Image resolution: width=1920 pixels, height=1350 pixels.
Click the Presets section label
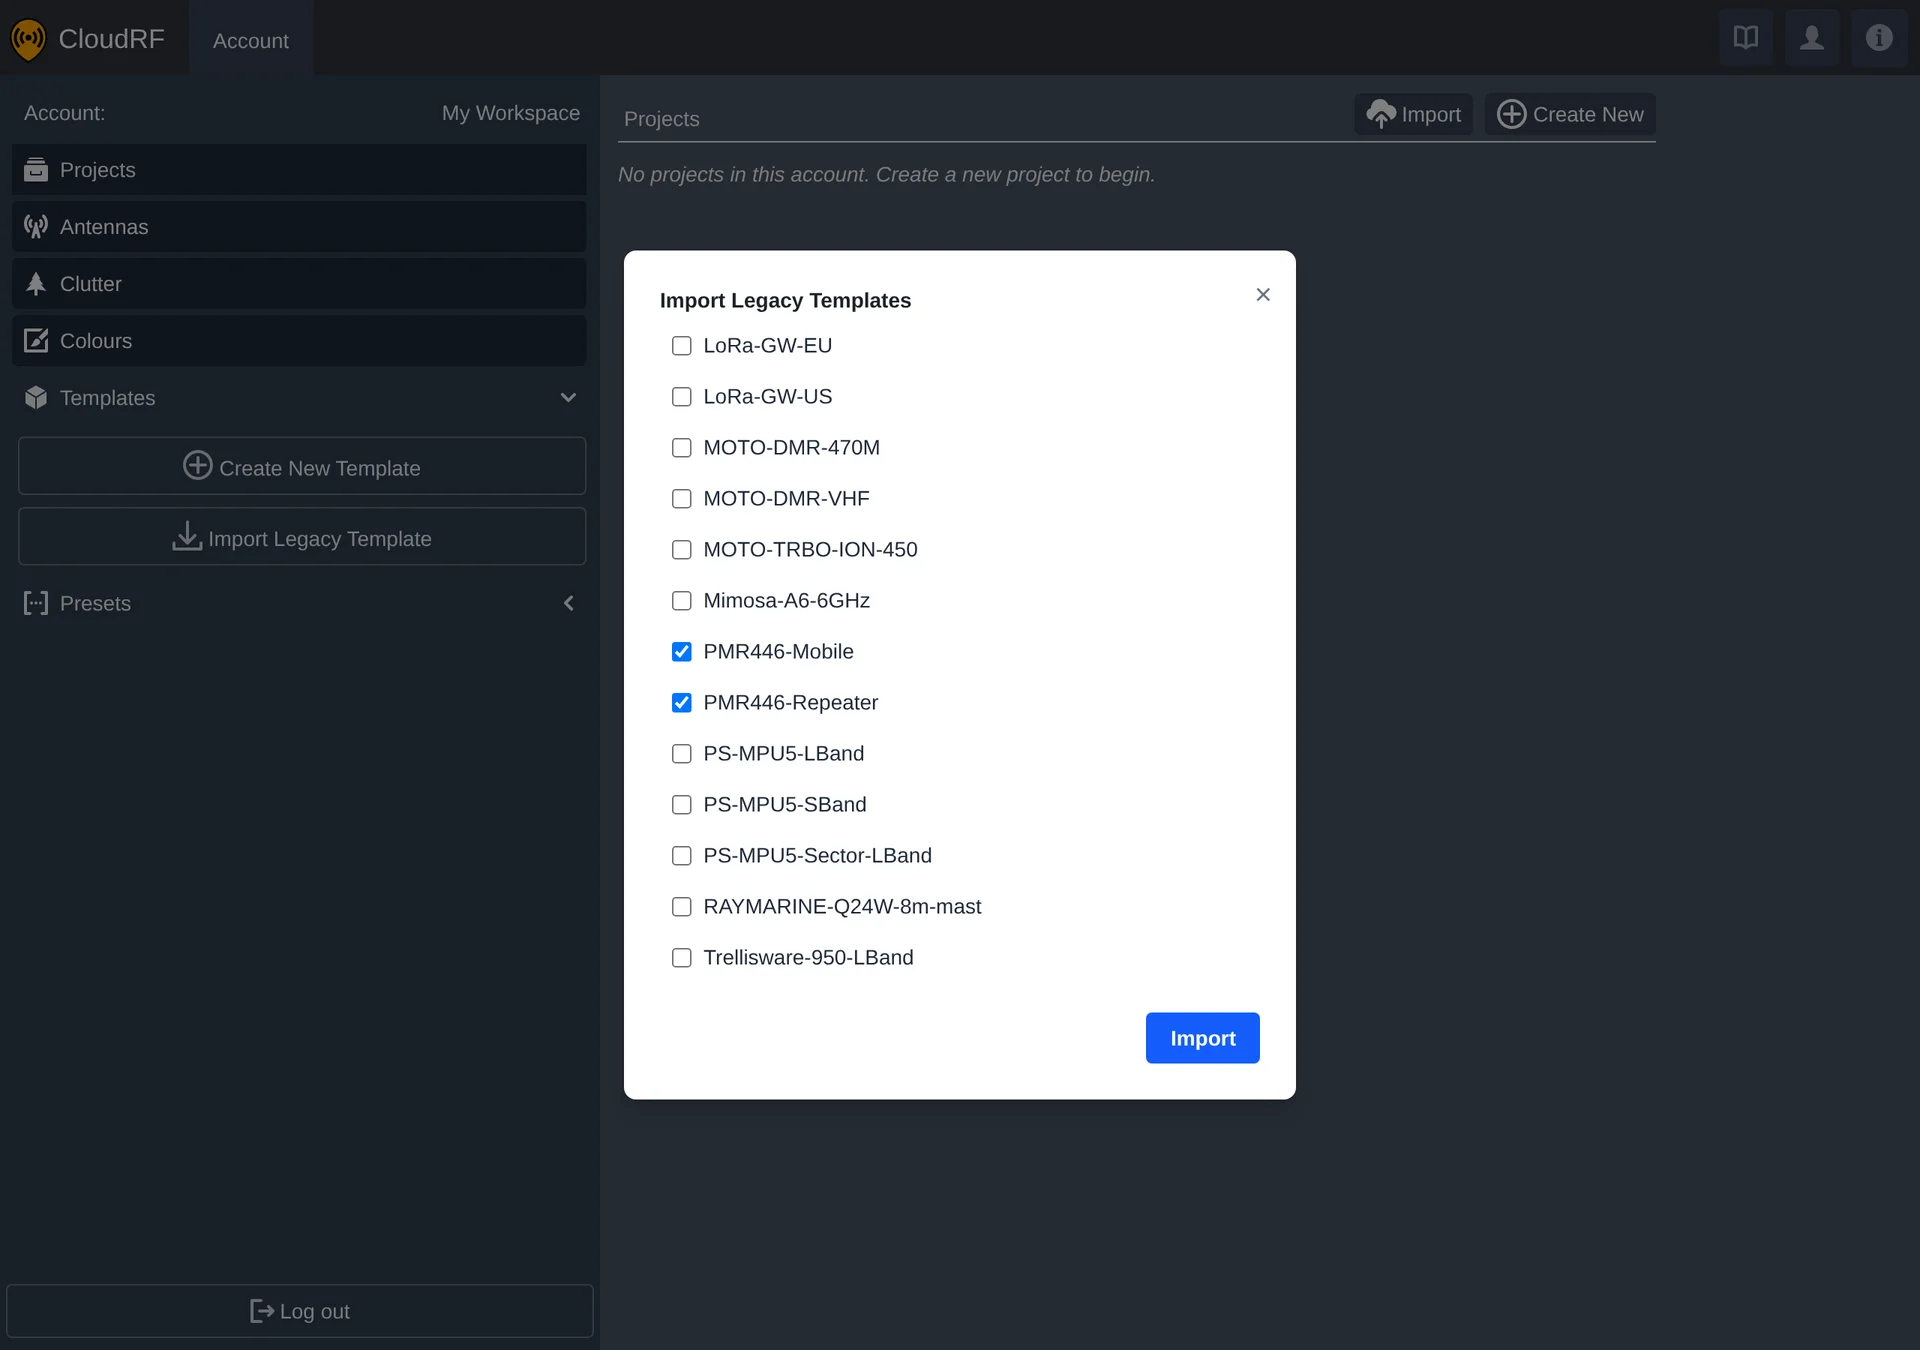95,603
